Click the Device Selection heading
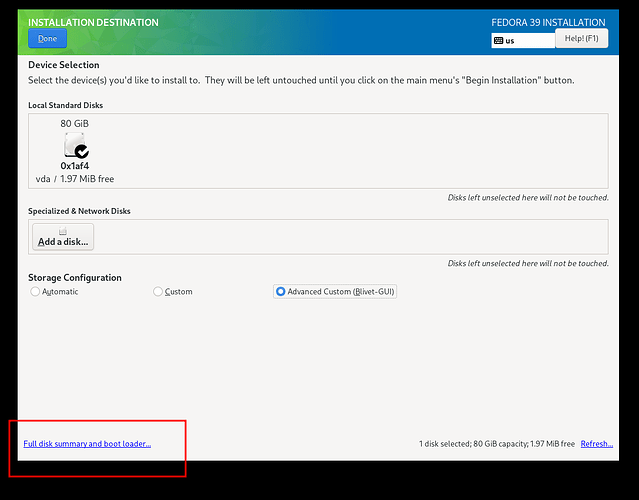 (x=64, y=65)
